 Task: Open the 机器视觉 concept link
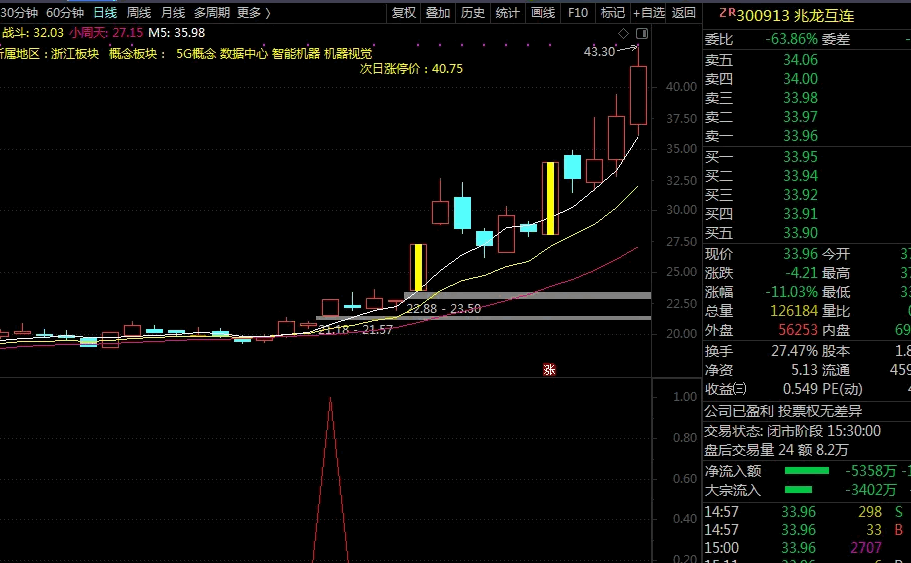point(348,53)
